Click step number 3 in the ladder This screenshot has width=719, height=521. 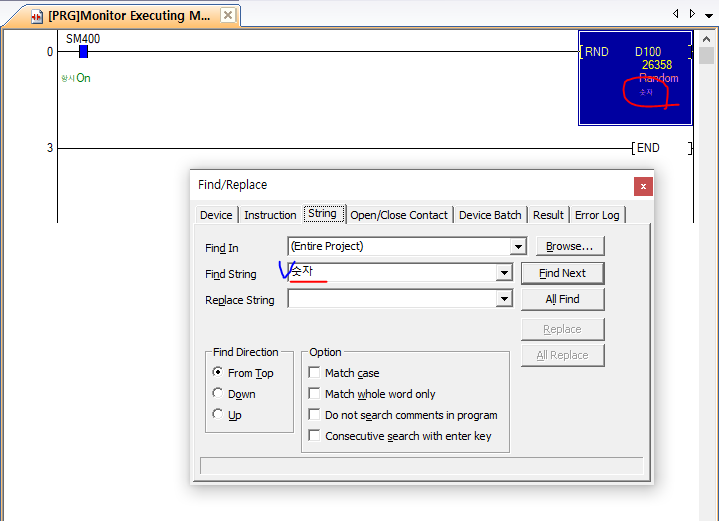click(x=50, y=148)
